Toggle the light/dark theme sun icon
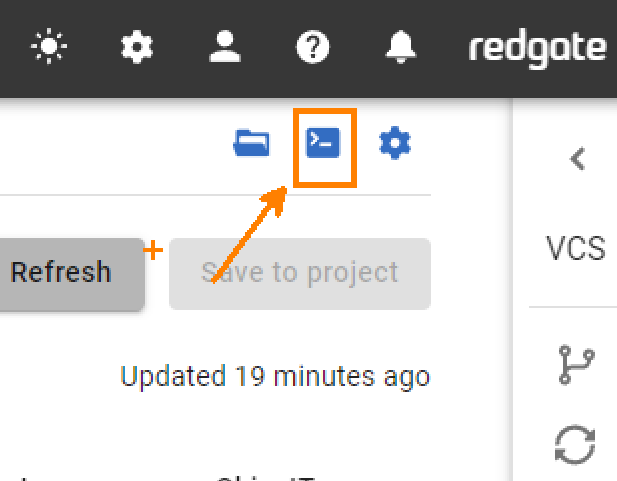617x481 pixels. pos(48,47)
